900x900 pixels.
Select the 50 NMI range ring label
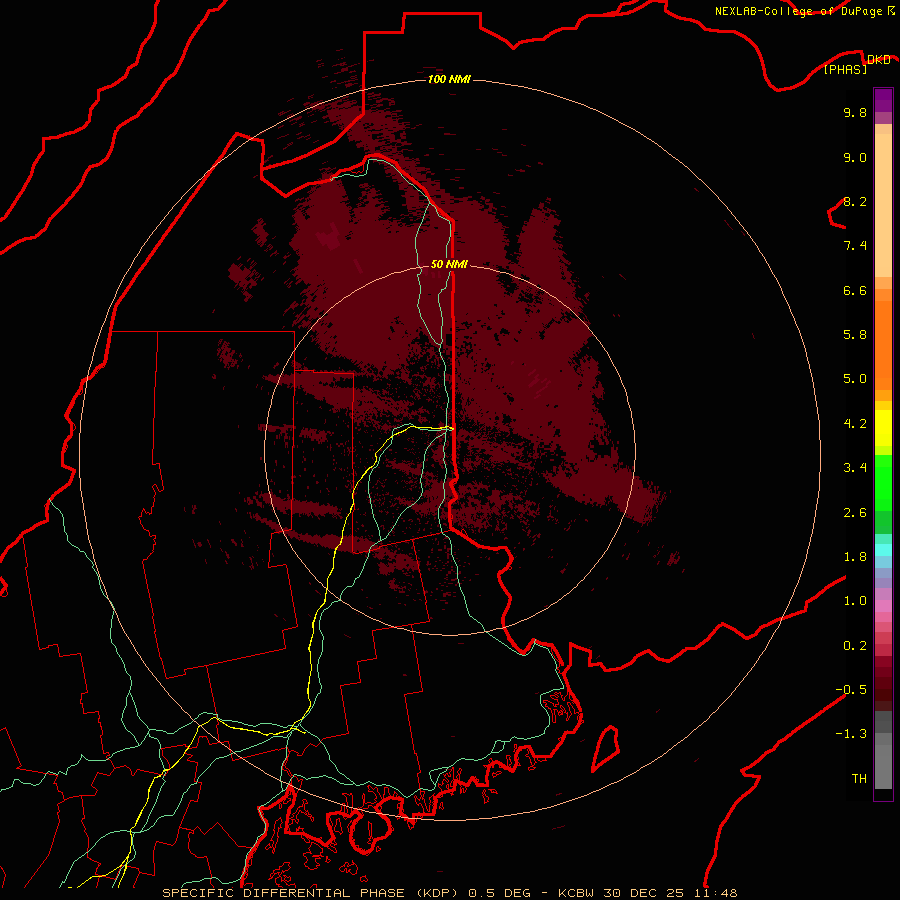point(449,264)
